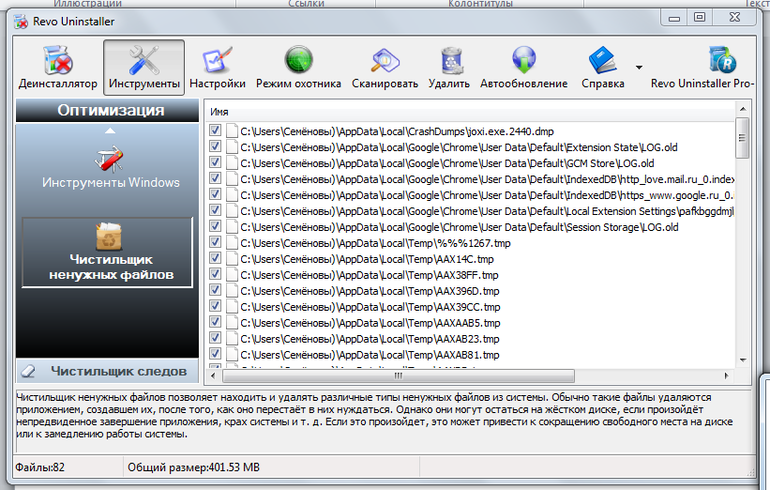This screenshot has height=490, width=770.
Task: Click the Сканировать magnifier icon
Action: point(385,60)
